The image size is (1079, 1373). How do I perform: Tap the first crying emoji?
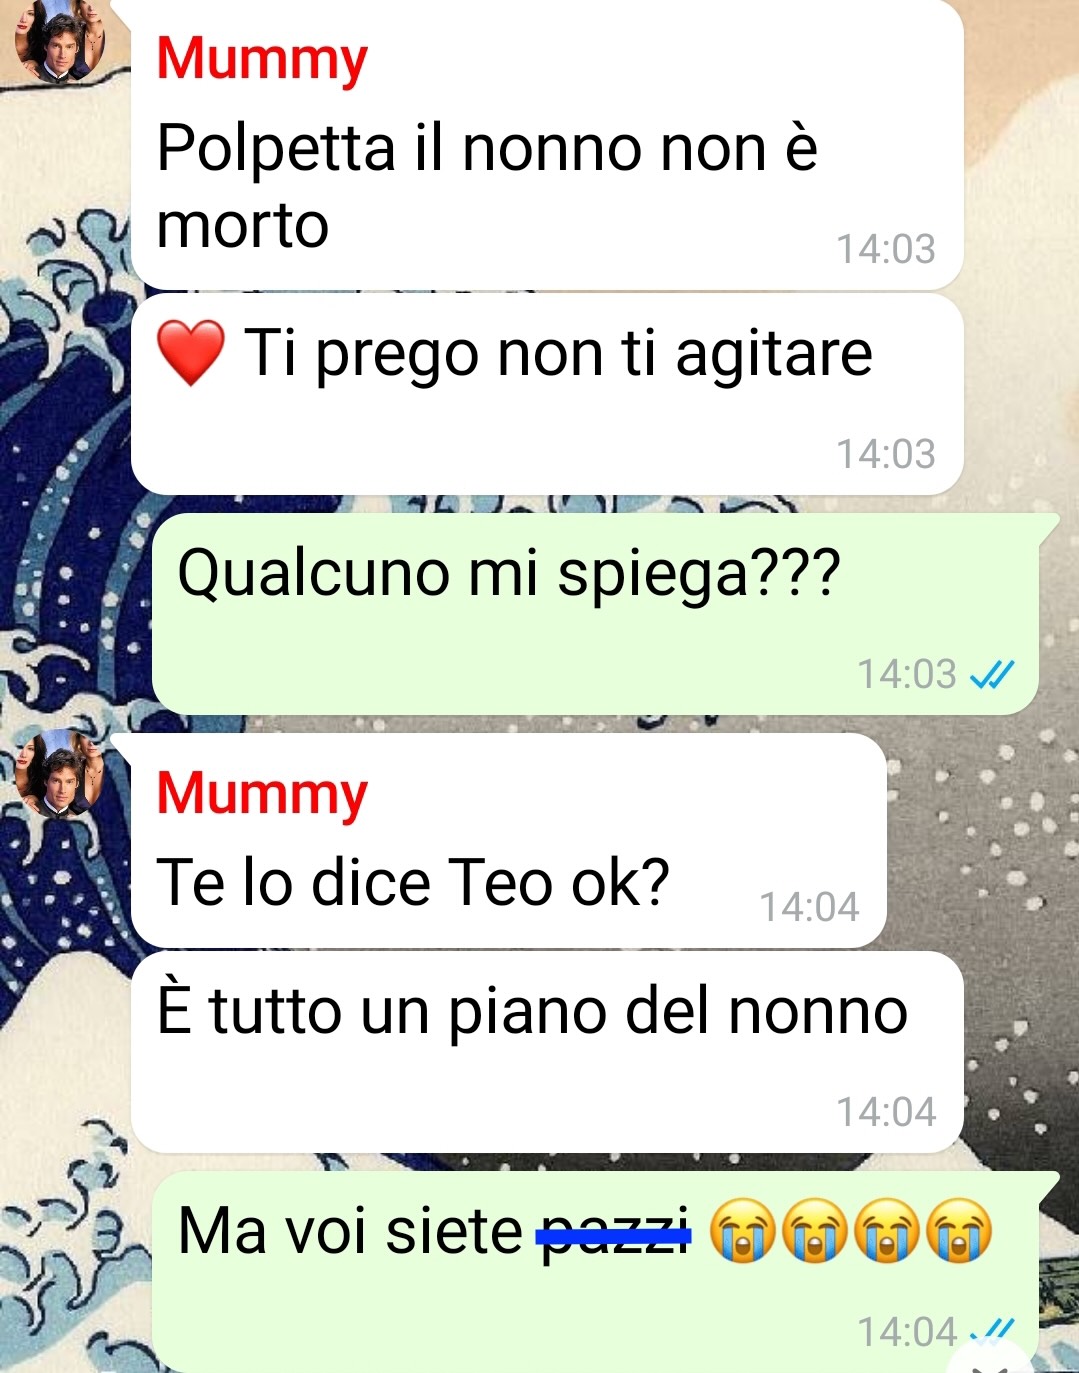click(x=742, y=1231)
